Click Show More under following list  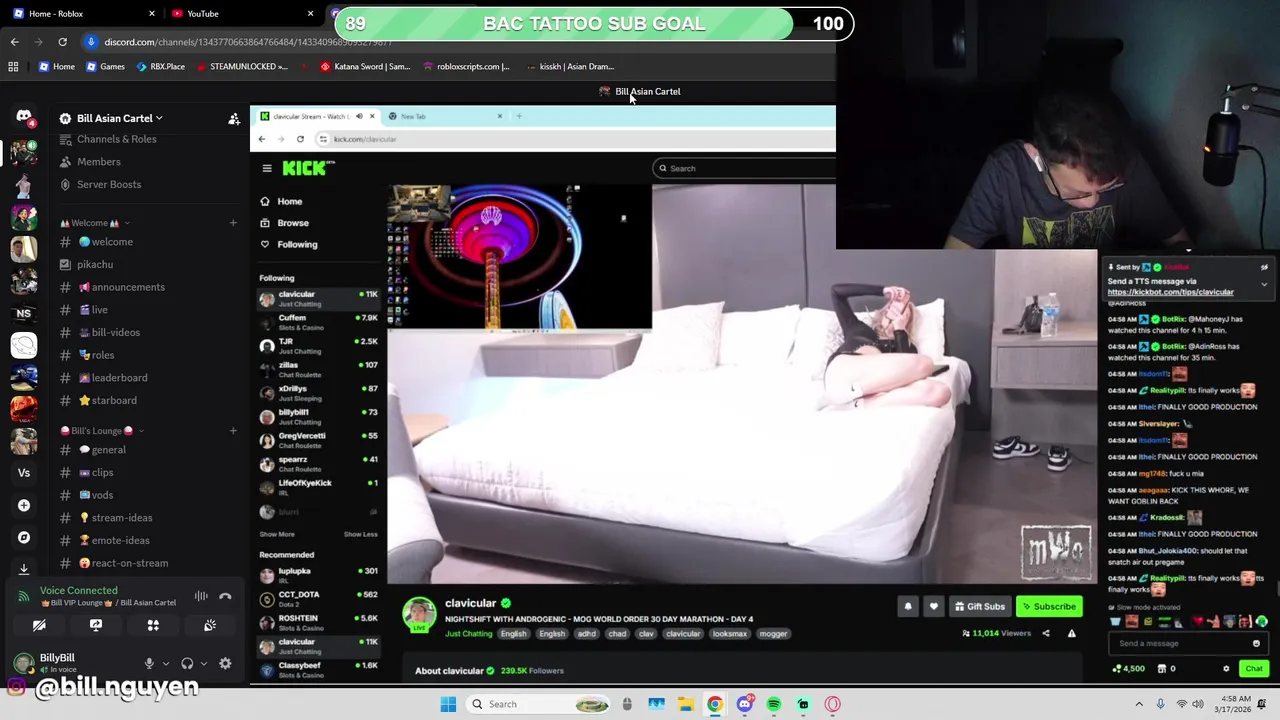pyautogui.click(x=277, y=534)
